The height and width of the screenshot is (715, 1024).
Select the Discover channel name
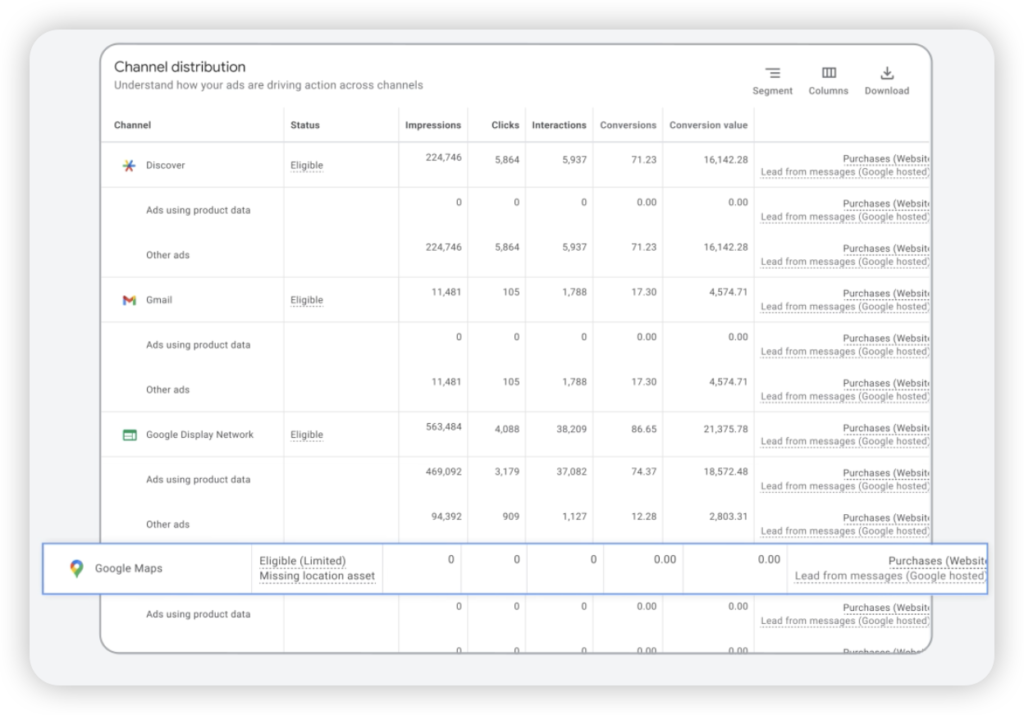click(x=165, y=165)
